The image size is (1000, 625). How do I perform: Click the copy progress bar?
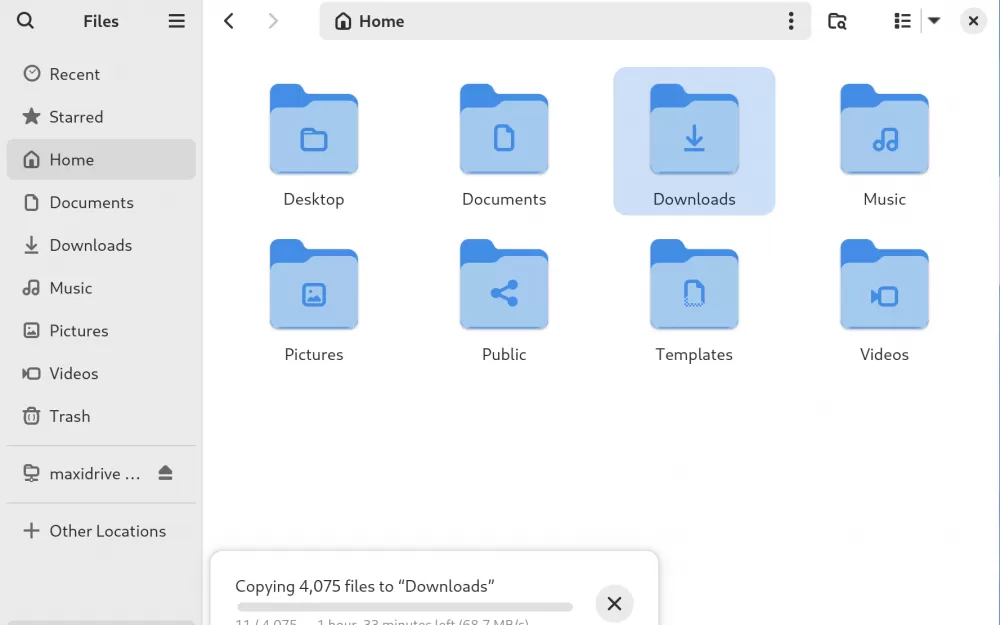(405, 607)
